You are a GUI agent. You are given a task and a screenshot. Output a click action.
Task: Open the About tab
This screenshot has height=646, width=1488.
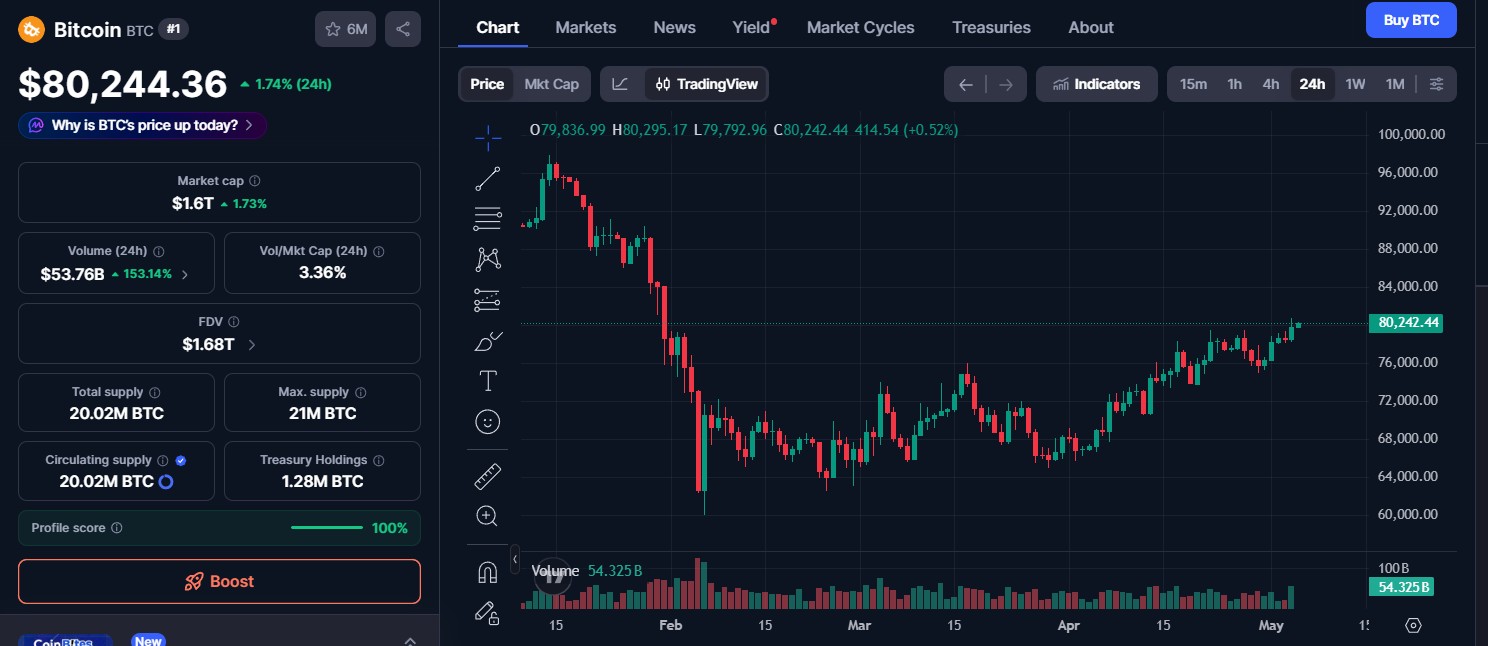tap(1091, 27)
